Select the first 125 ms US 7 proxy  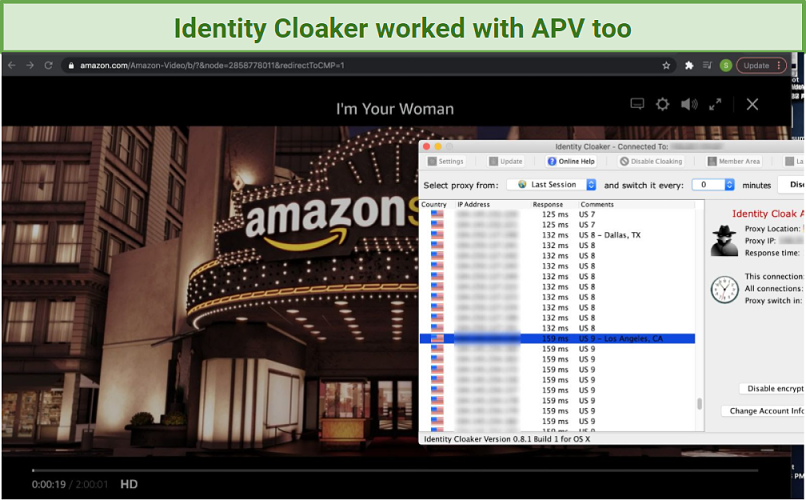click(x=557, y=214)
